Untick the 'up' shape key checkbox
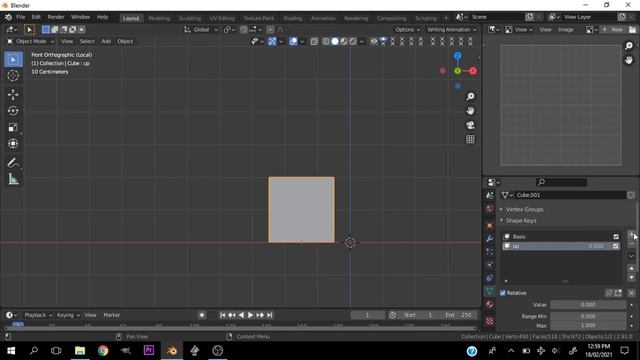 point(616,246)
